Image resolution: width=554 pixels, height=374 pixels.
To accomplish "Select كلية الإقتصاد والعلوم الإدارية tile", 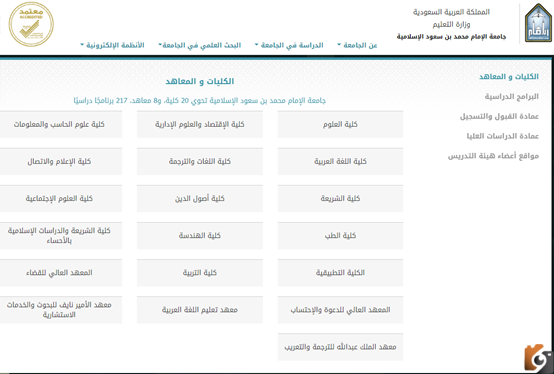I will (200, 124).
